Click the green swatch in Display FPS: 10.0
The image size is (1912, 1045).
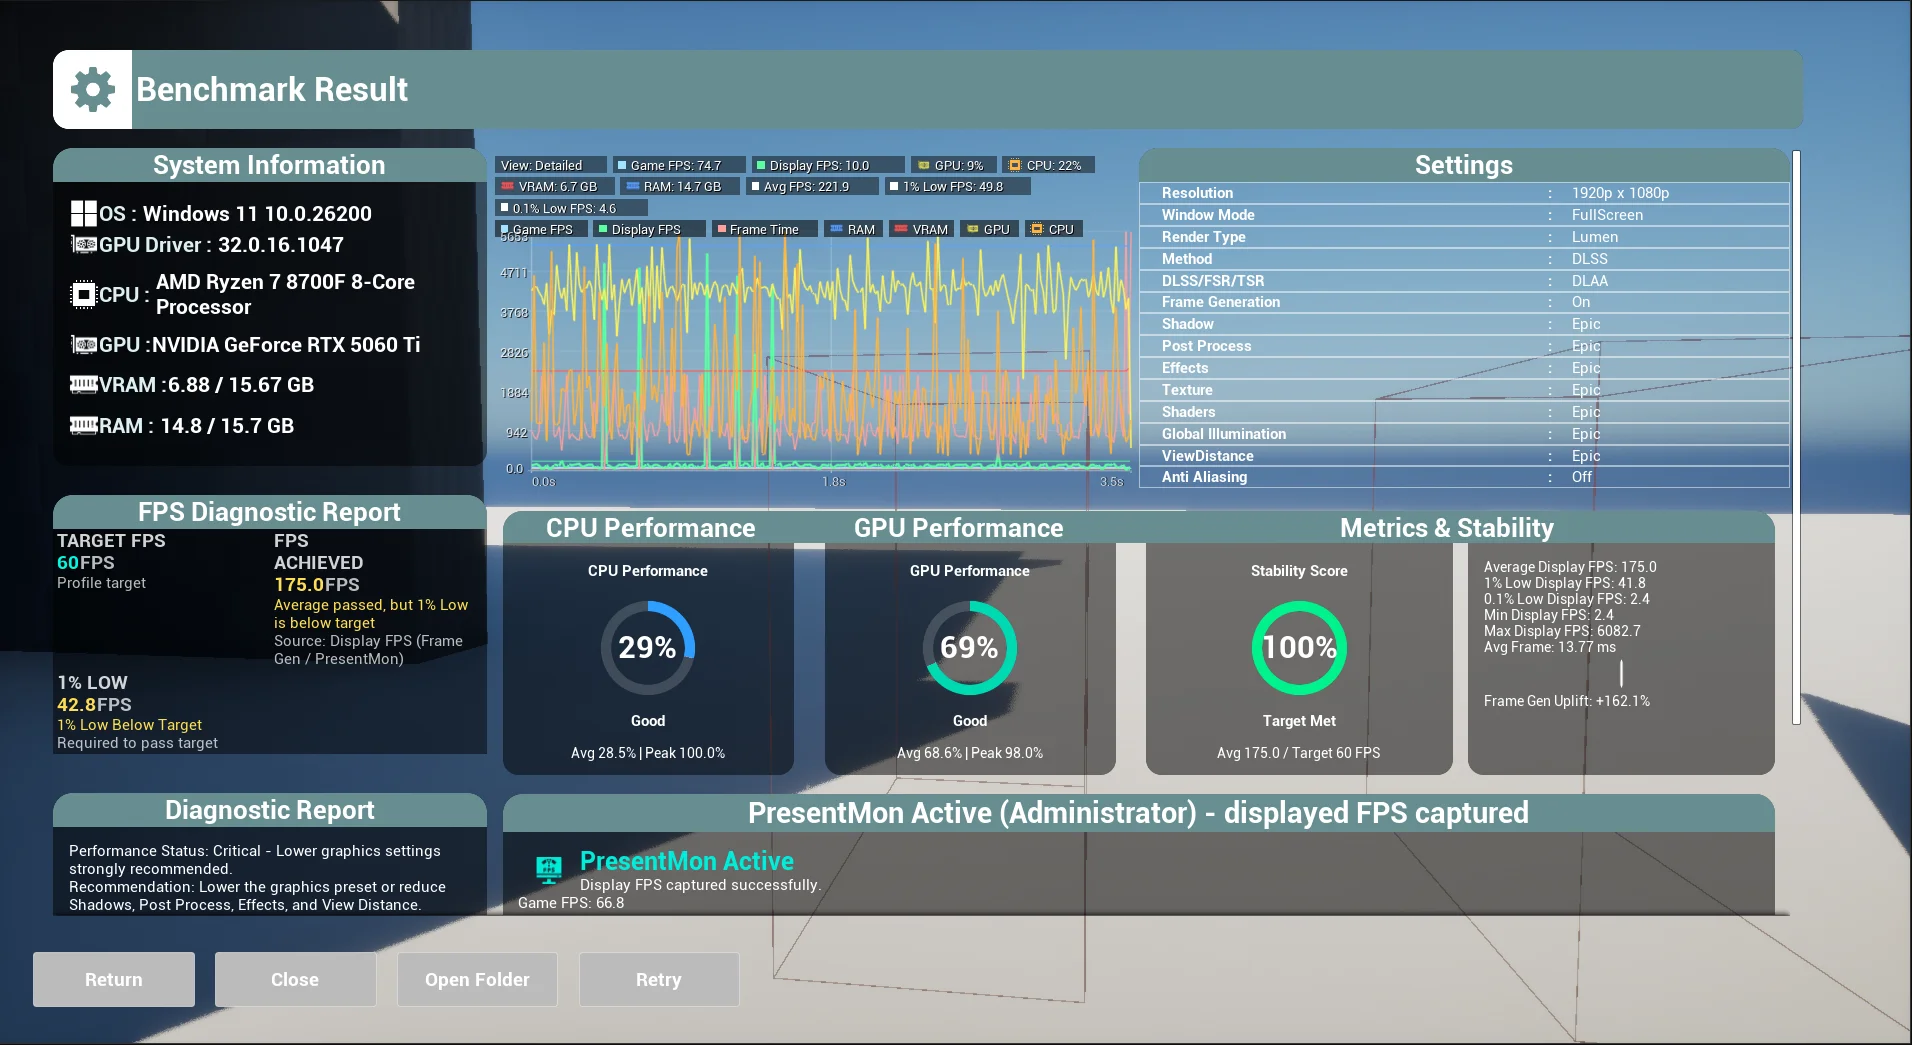[x=760, y=166]
